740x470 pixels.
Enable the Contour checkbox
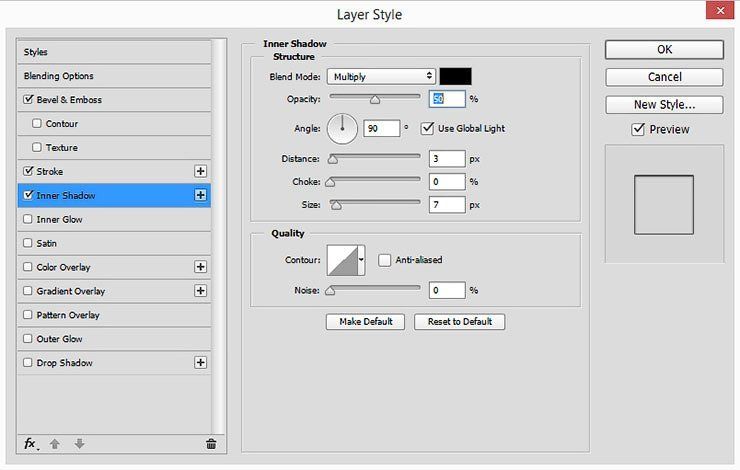(37, 124)
